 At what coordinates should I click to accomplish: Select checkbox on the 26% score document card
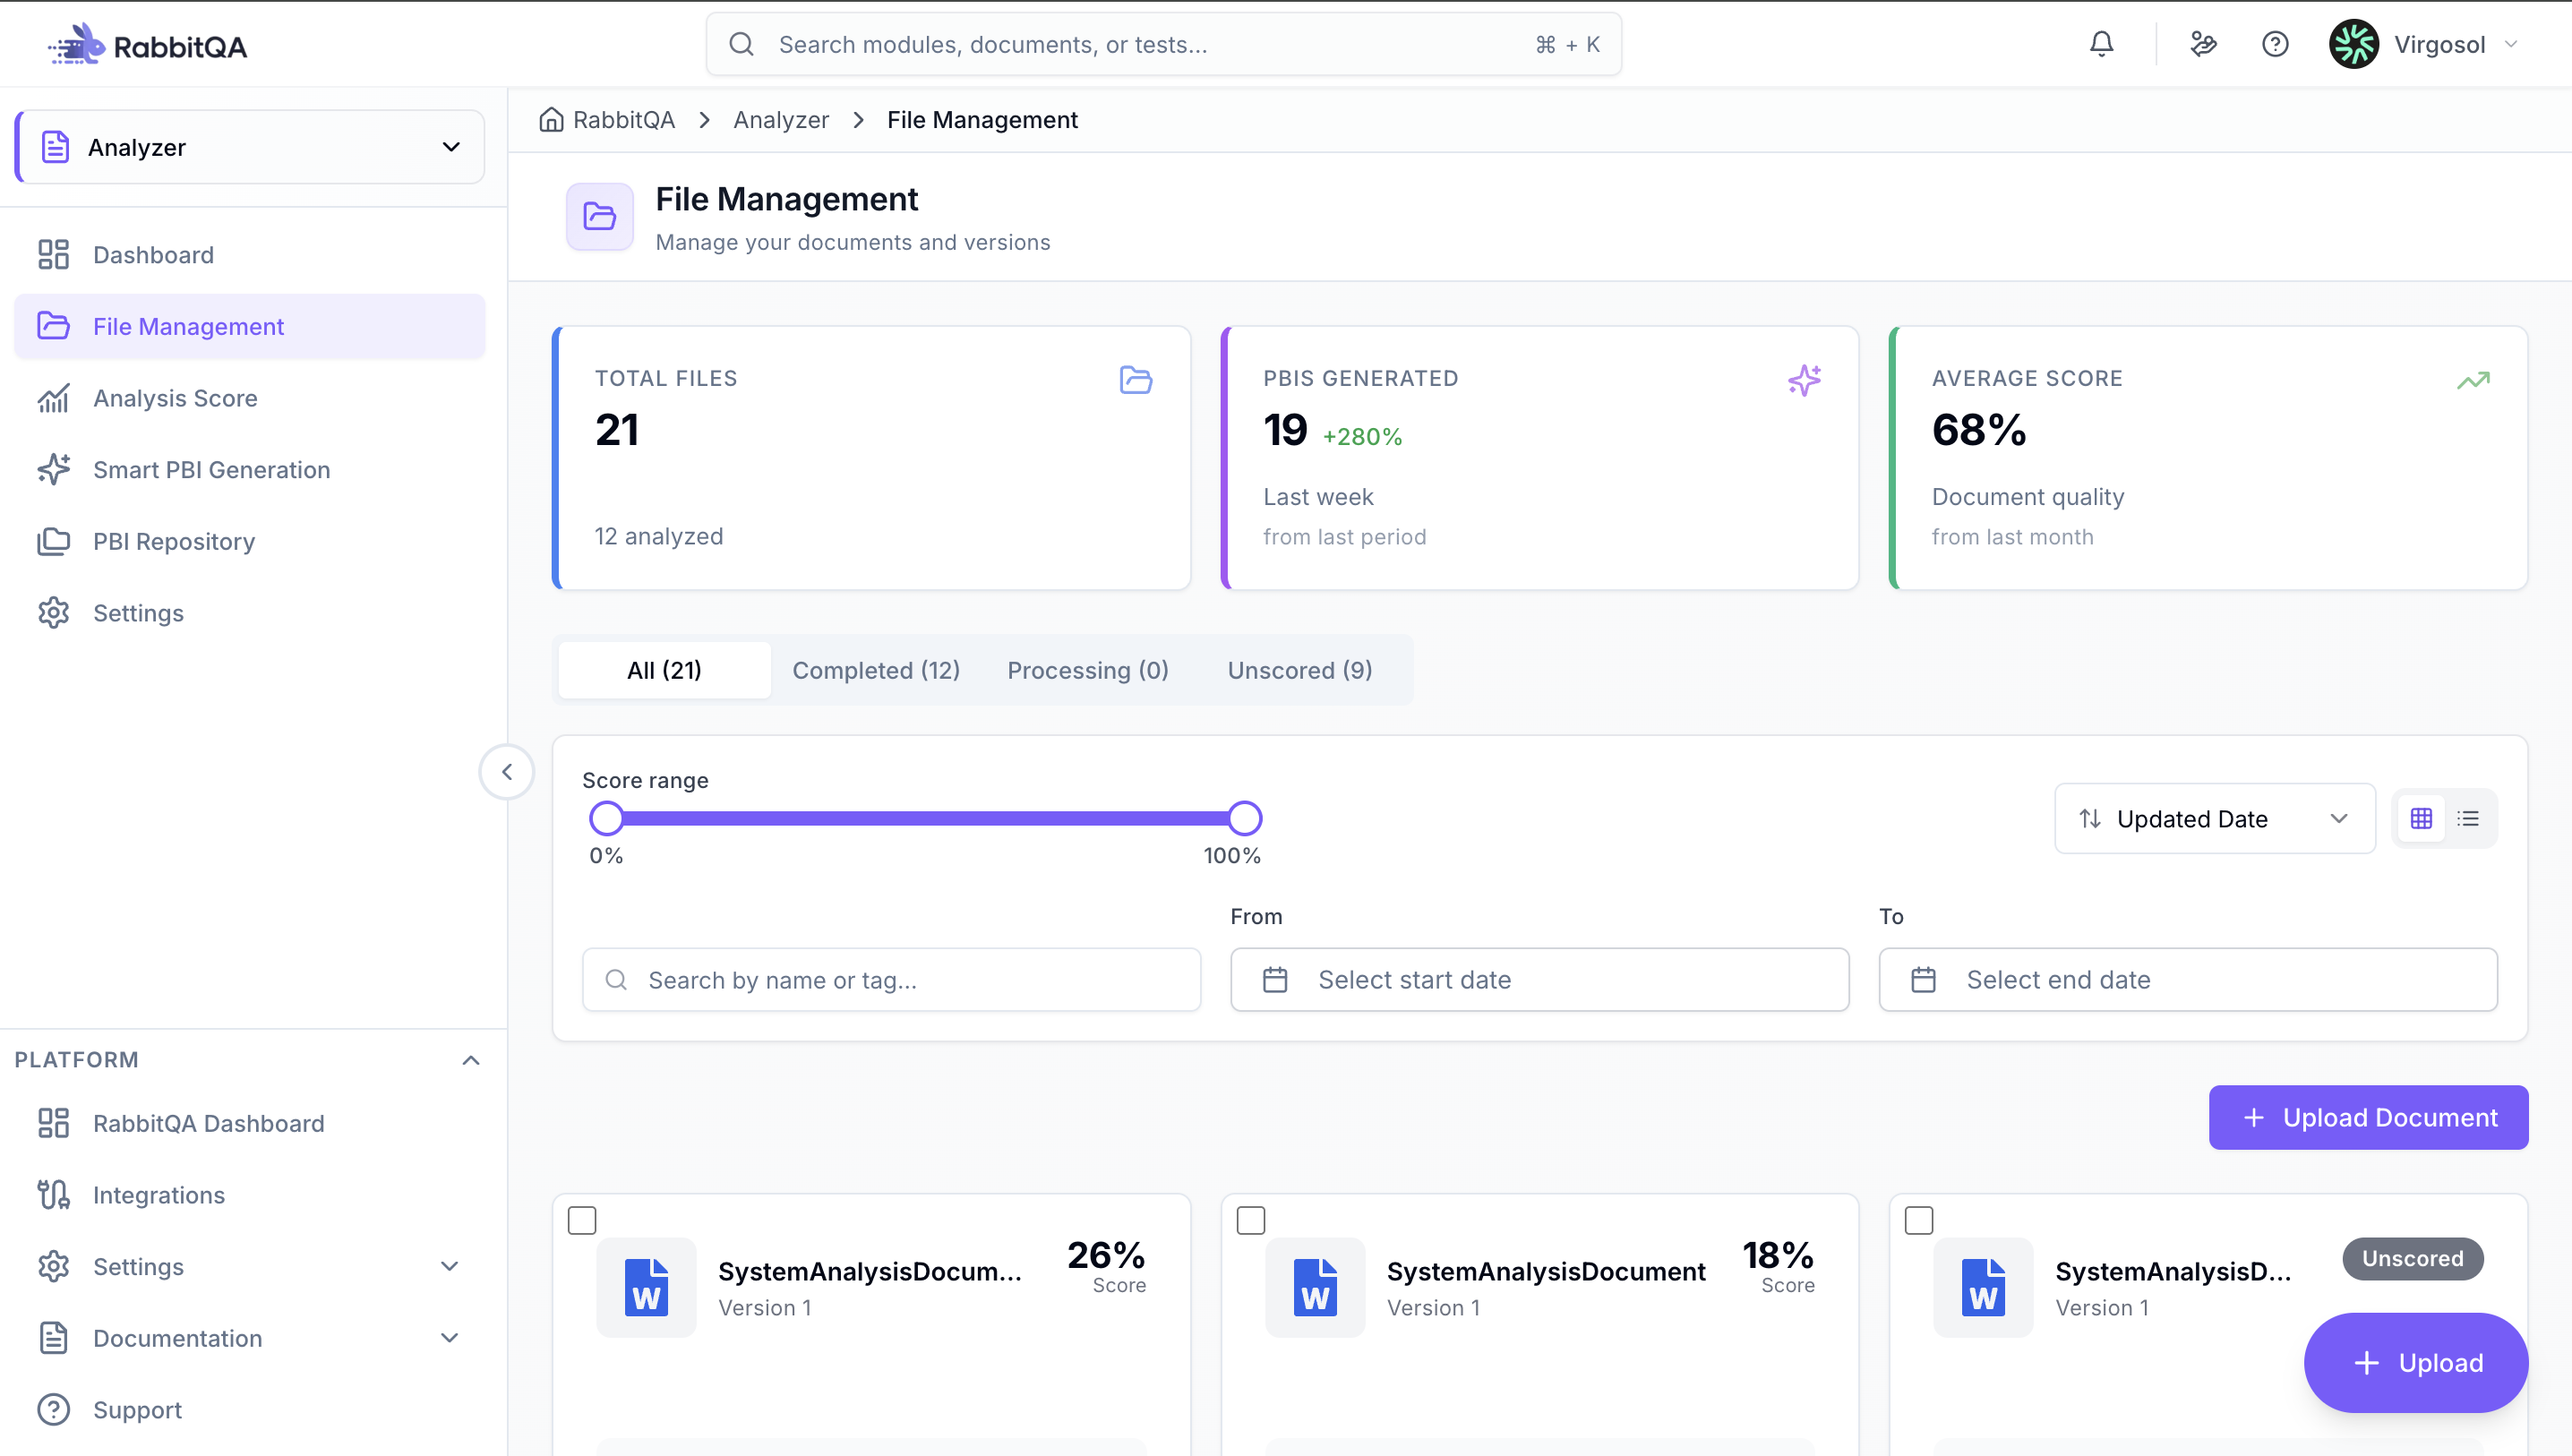[x=582, y=1220]
